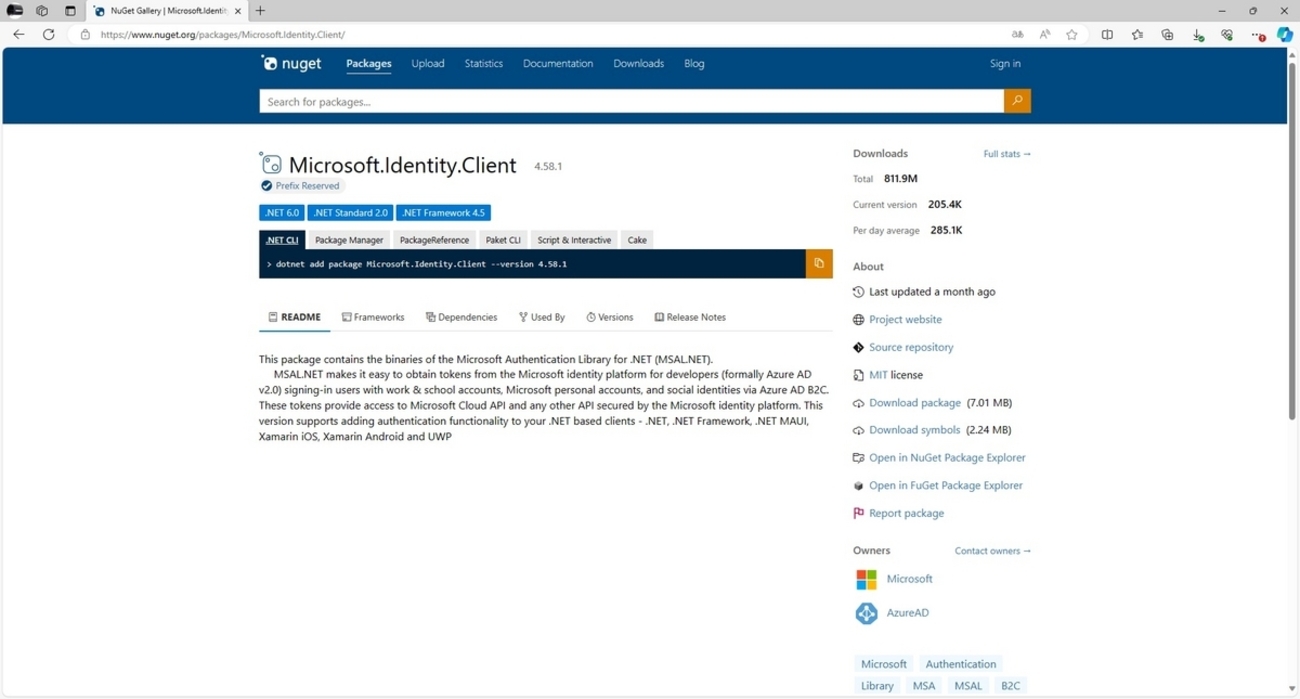
Task: Open browser Downloads from the toolbar
Action: [x=1198, y=33]
